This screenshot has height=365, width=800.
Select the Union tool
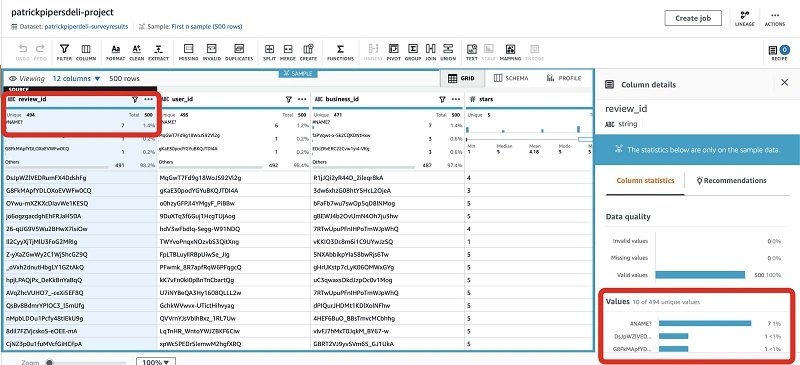tap(448, 53)
